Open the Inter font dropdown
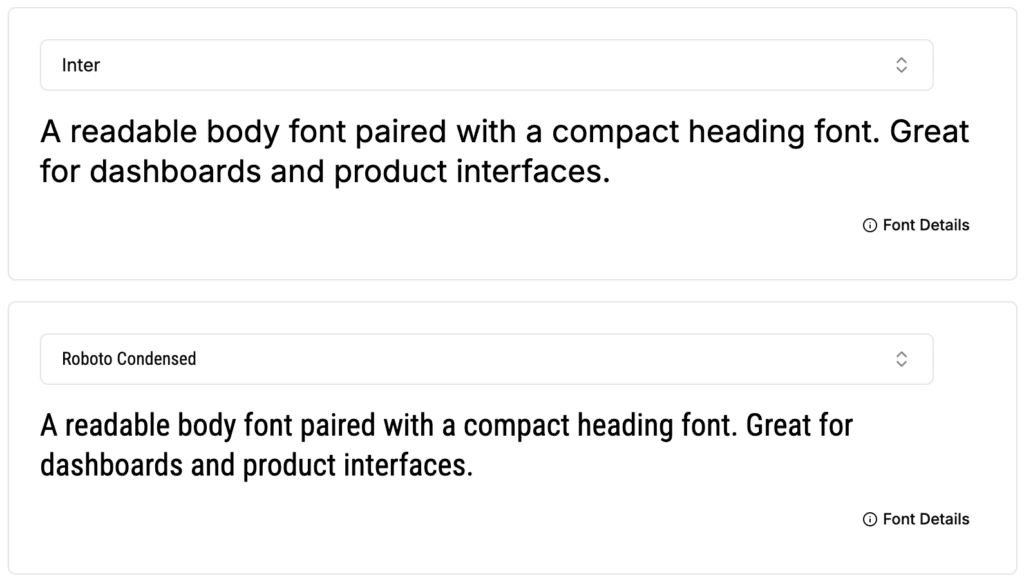 click(x=486, y=65)
